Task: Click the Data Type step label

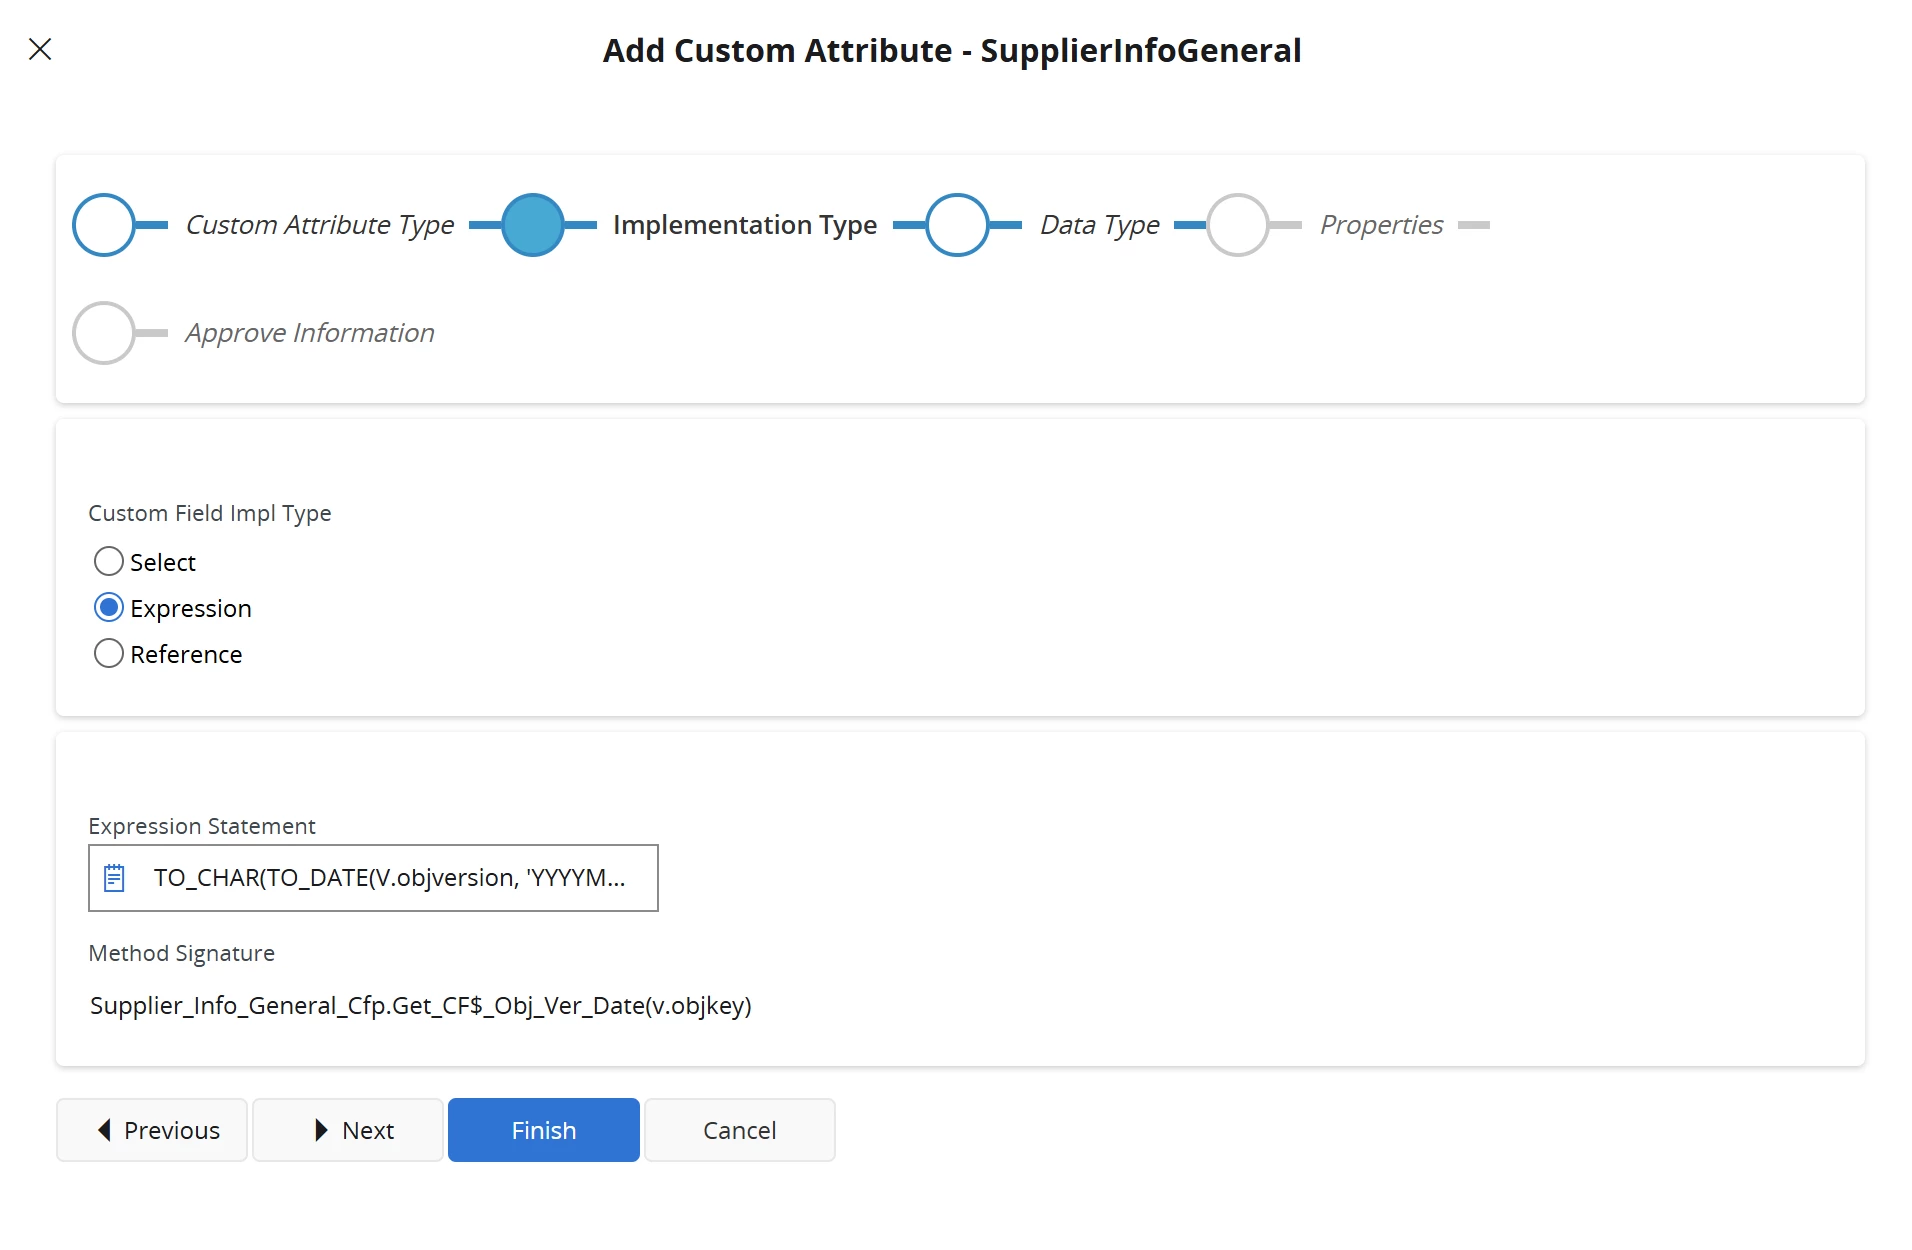Action: point(1100,225)
